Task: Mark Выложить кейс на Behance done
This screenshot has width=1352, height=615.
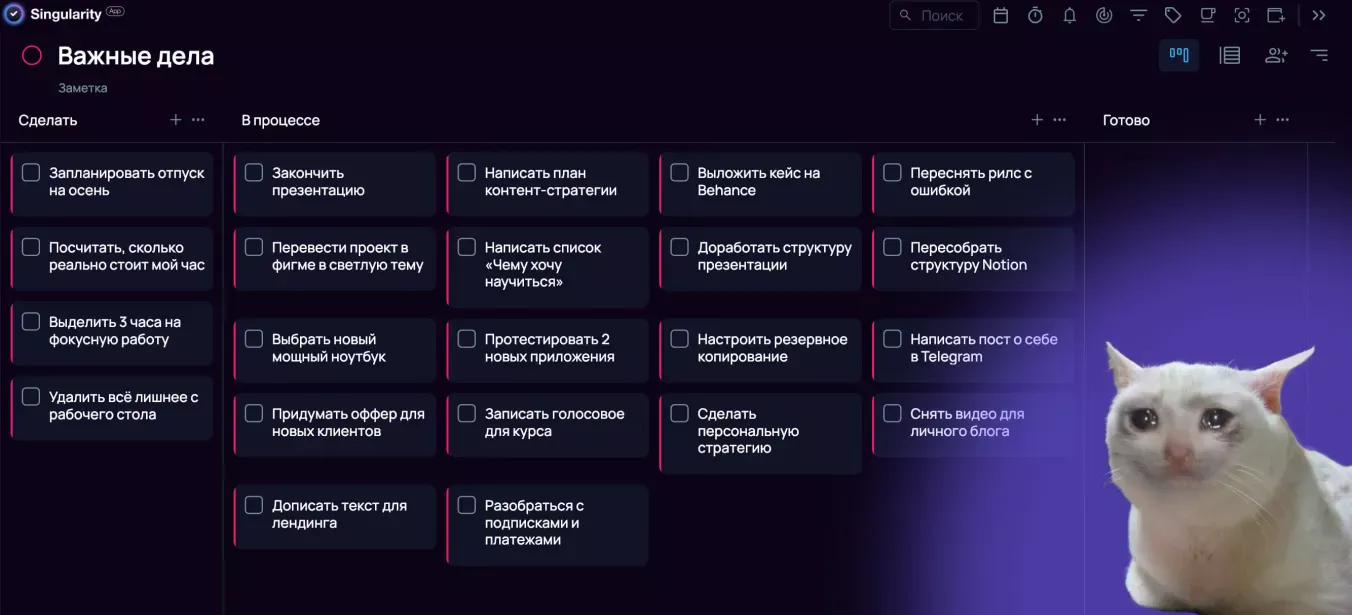Action: pos(679,173)
